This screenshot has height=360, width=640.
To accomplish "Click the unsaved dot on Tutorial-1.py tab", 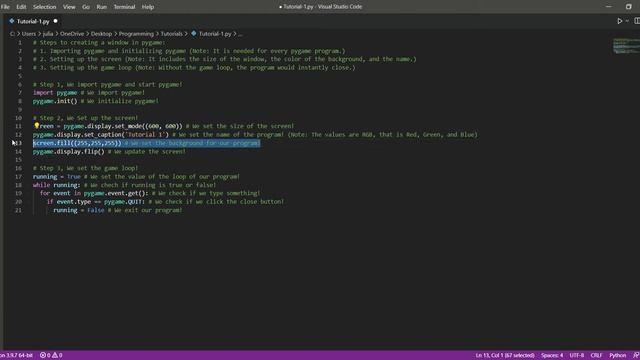I will point(56,21).
